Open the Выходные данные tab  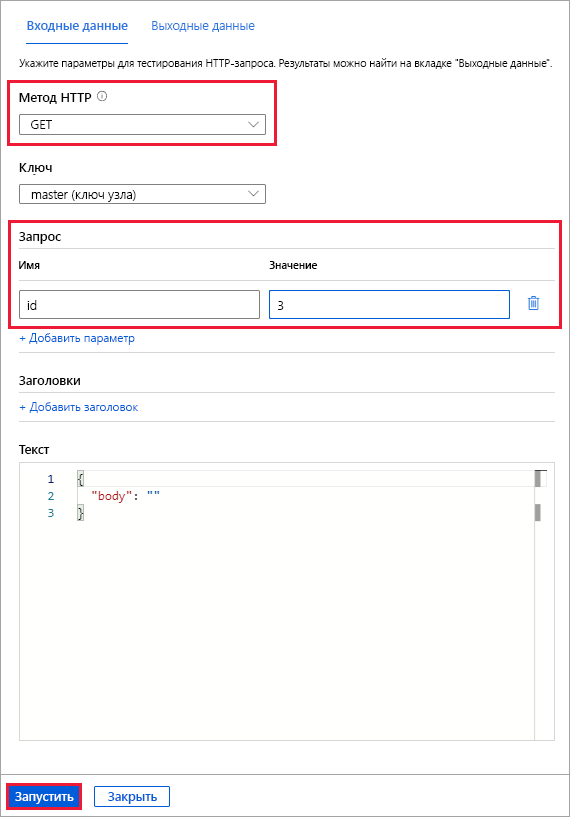[203, 26]
